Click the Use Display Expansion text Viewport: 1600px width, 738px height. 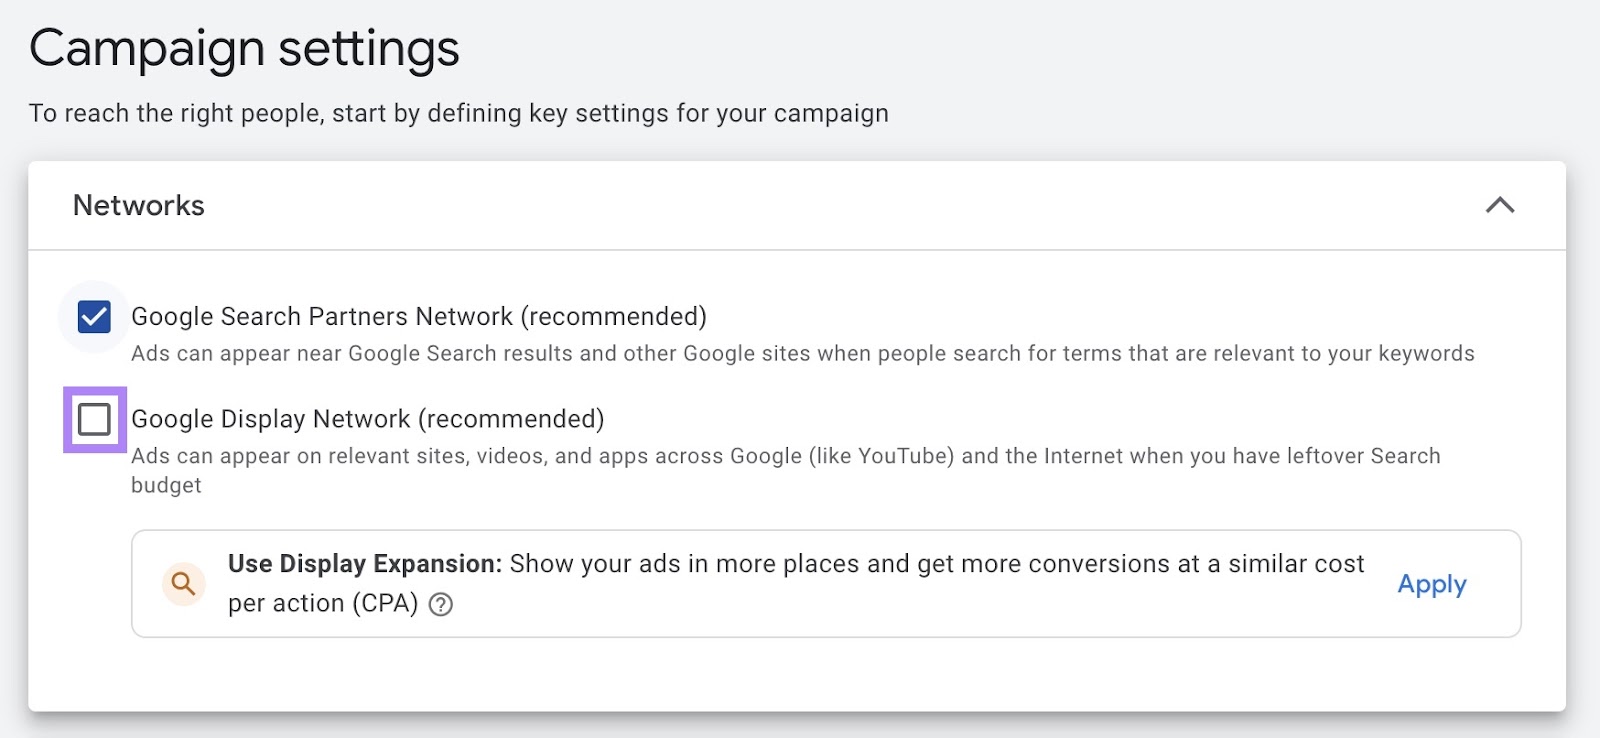point(365,564)
